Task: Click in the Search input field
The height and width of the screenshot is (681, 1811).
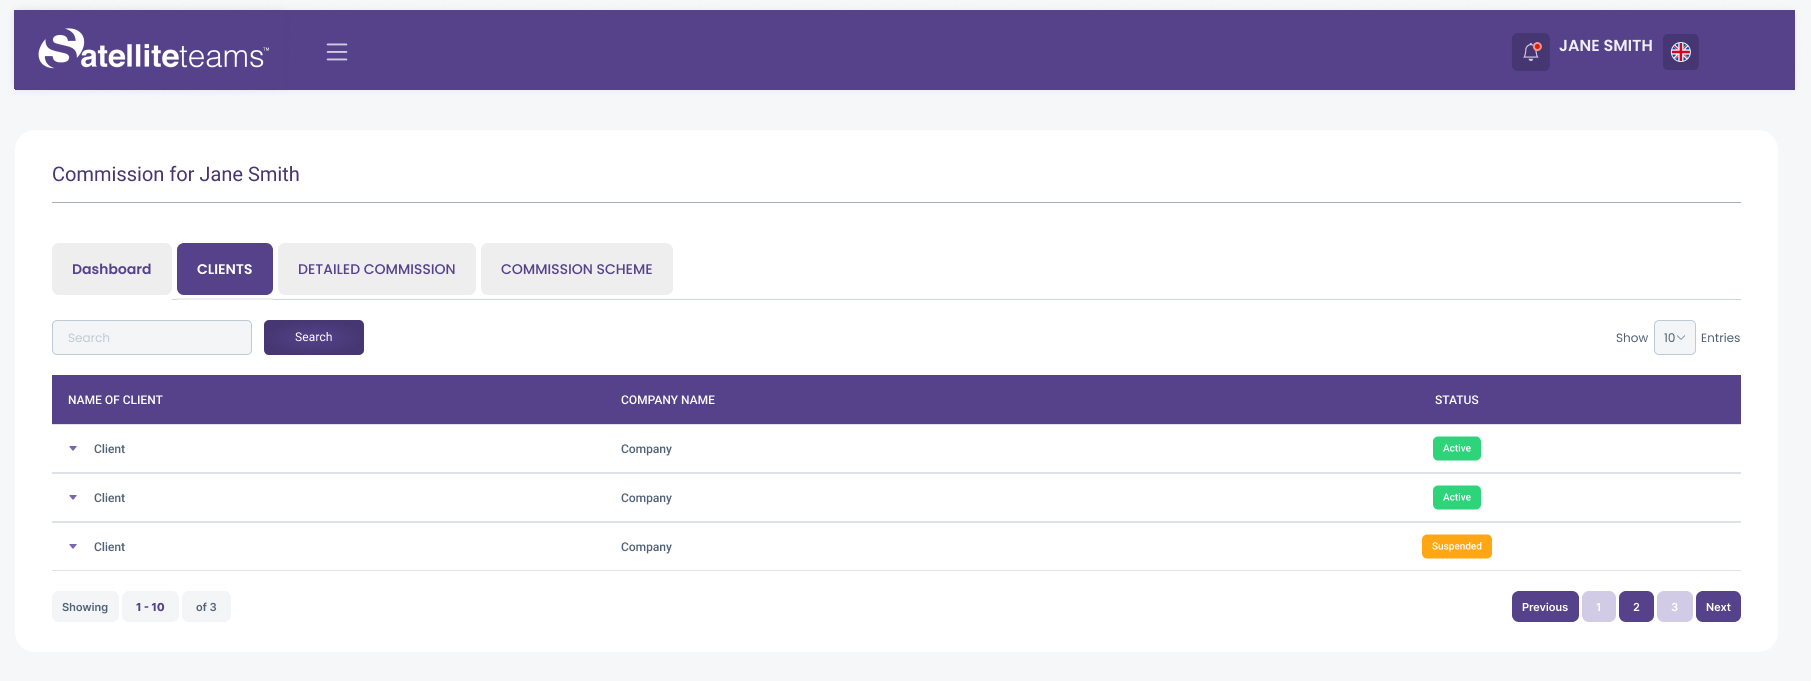Action: tap(152, 338)
